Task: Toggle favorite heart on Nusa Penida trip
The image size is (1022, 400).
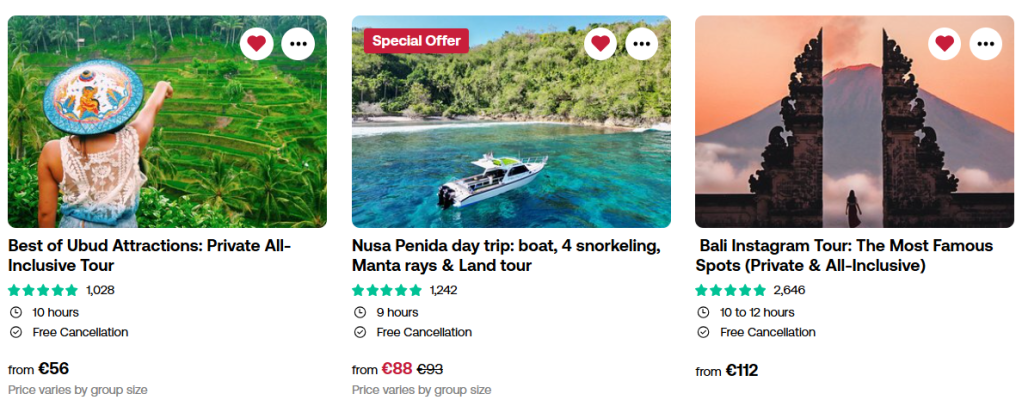Action: [x=600, y=43]
